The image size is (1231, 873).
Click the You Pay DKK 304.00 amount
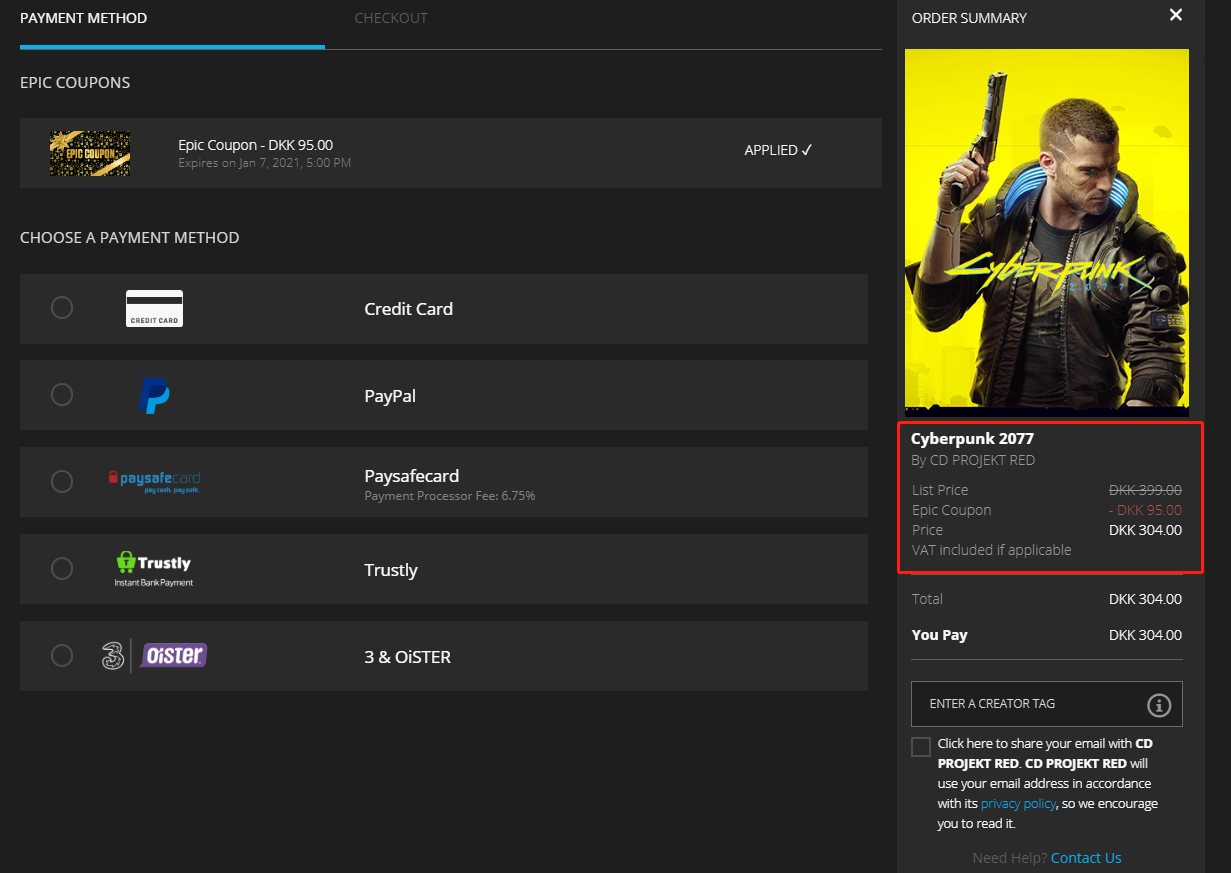pos(1146,635)
